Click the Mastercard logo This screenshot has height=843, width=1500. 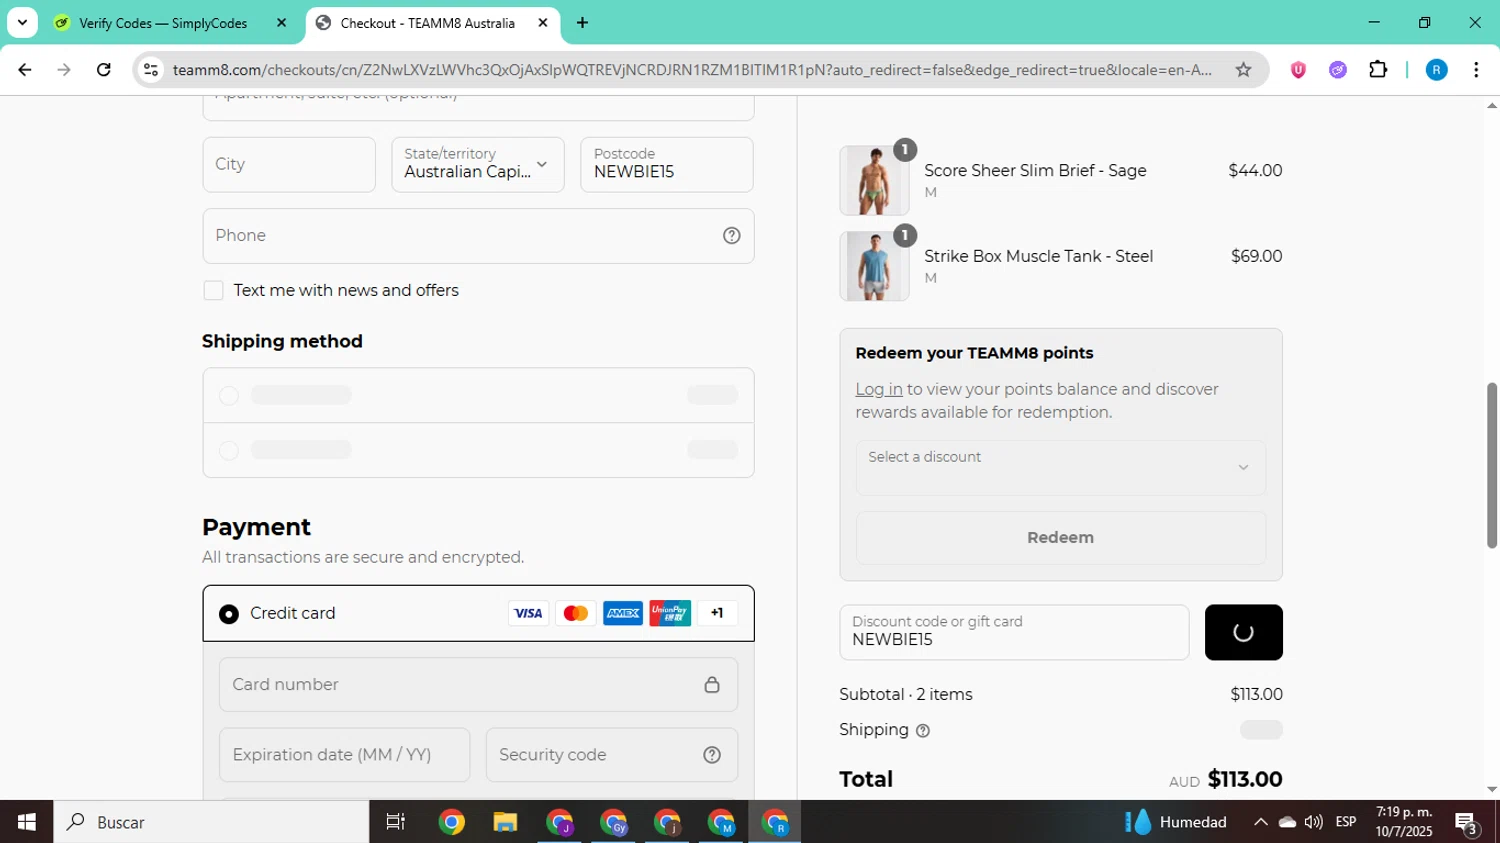click(575, 614)
